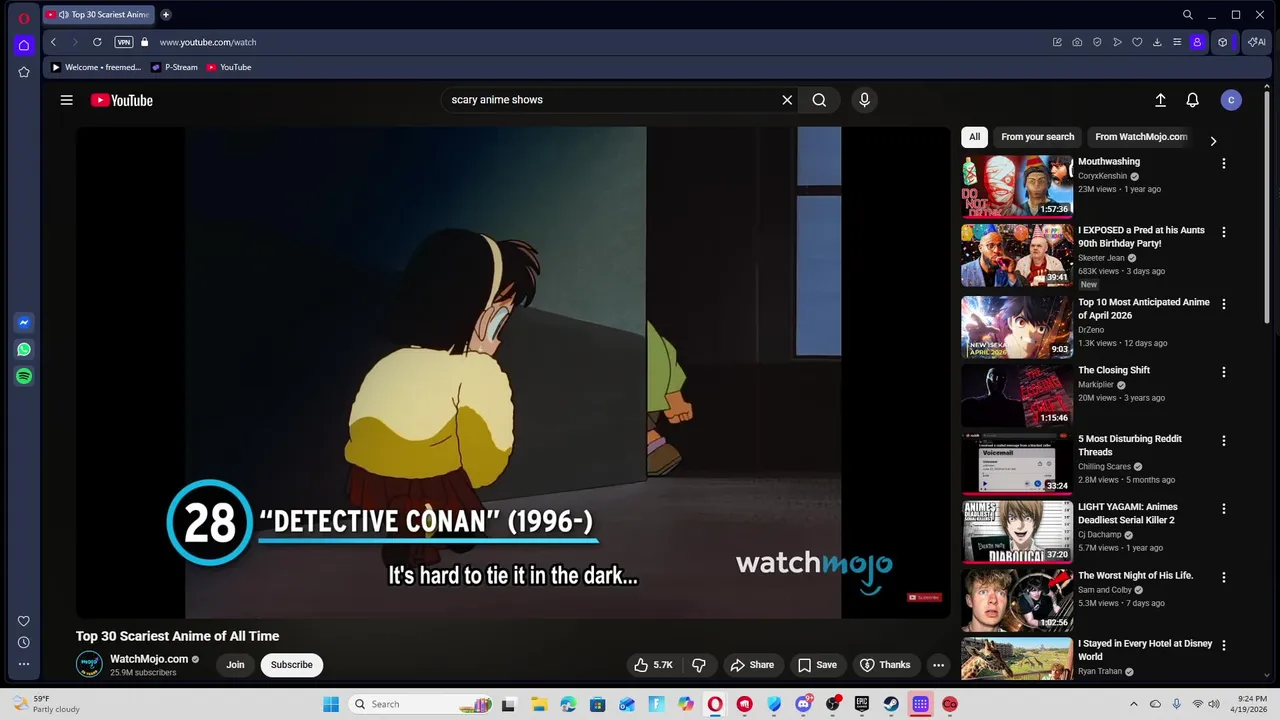The image size is (1280, 720).
Task: Open YouTube notifications bell
Action: click(x=1192, y=100)
